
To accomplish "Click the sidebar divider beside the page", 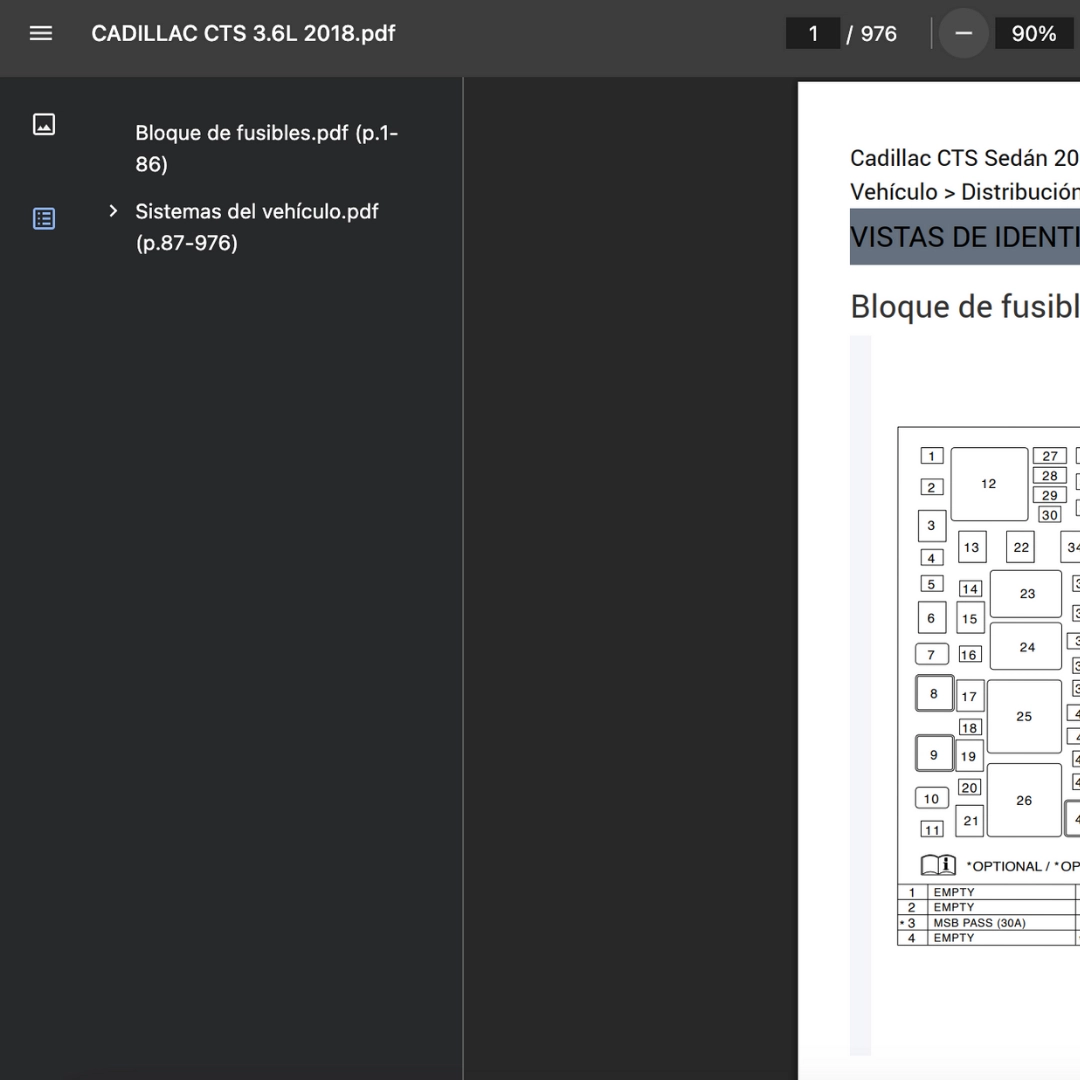I will point(463,578).
